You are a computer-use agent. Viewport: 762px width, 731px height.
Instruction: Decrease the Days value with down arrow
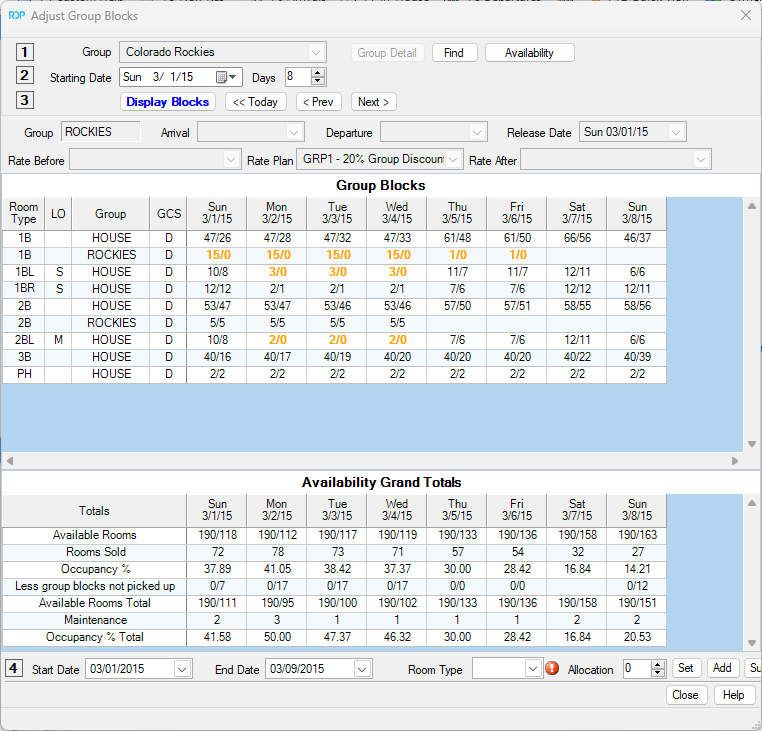(x=318, y=81)
